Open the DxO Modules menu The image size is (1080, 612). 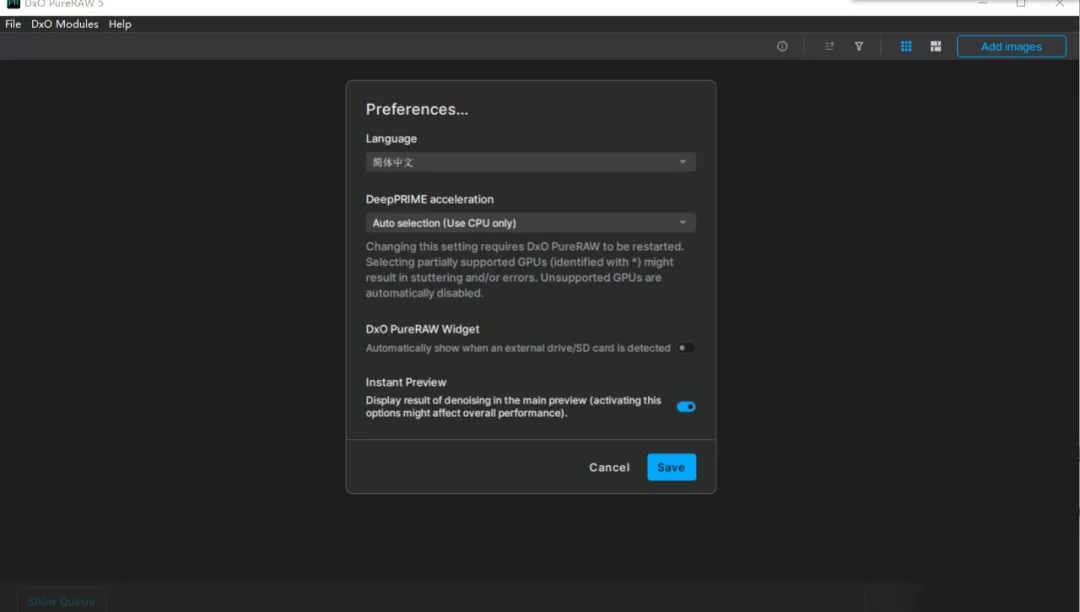point(65,24)
